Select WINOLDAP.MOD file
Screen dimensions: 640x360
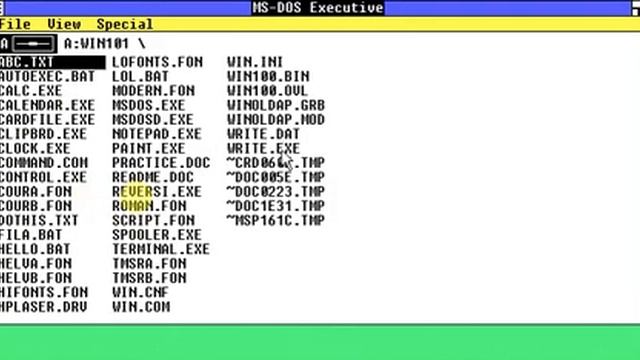tap(276, 120)
